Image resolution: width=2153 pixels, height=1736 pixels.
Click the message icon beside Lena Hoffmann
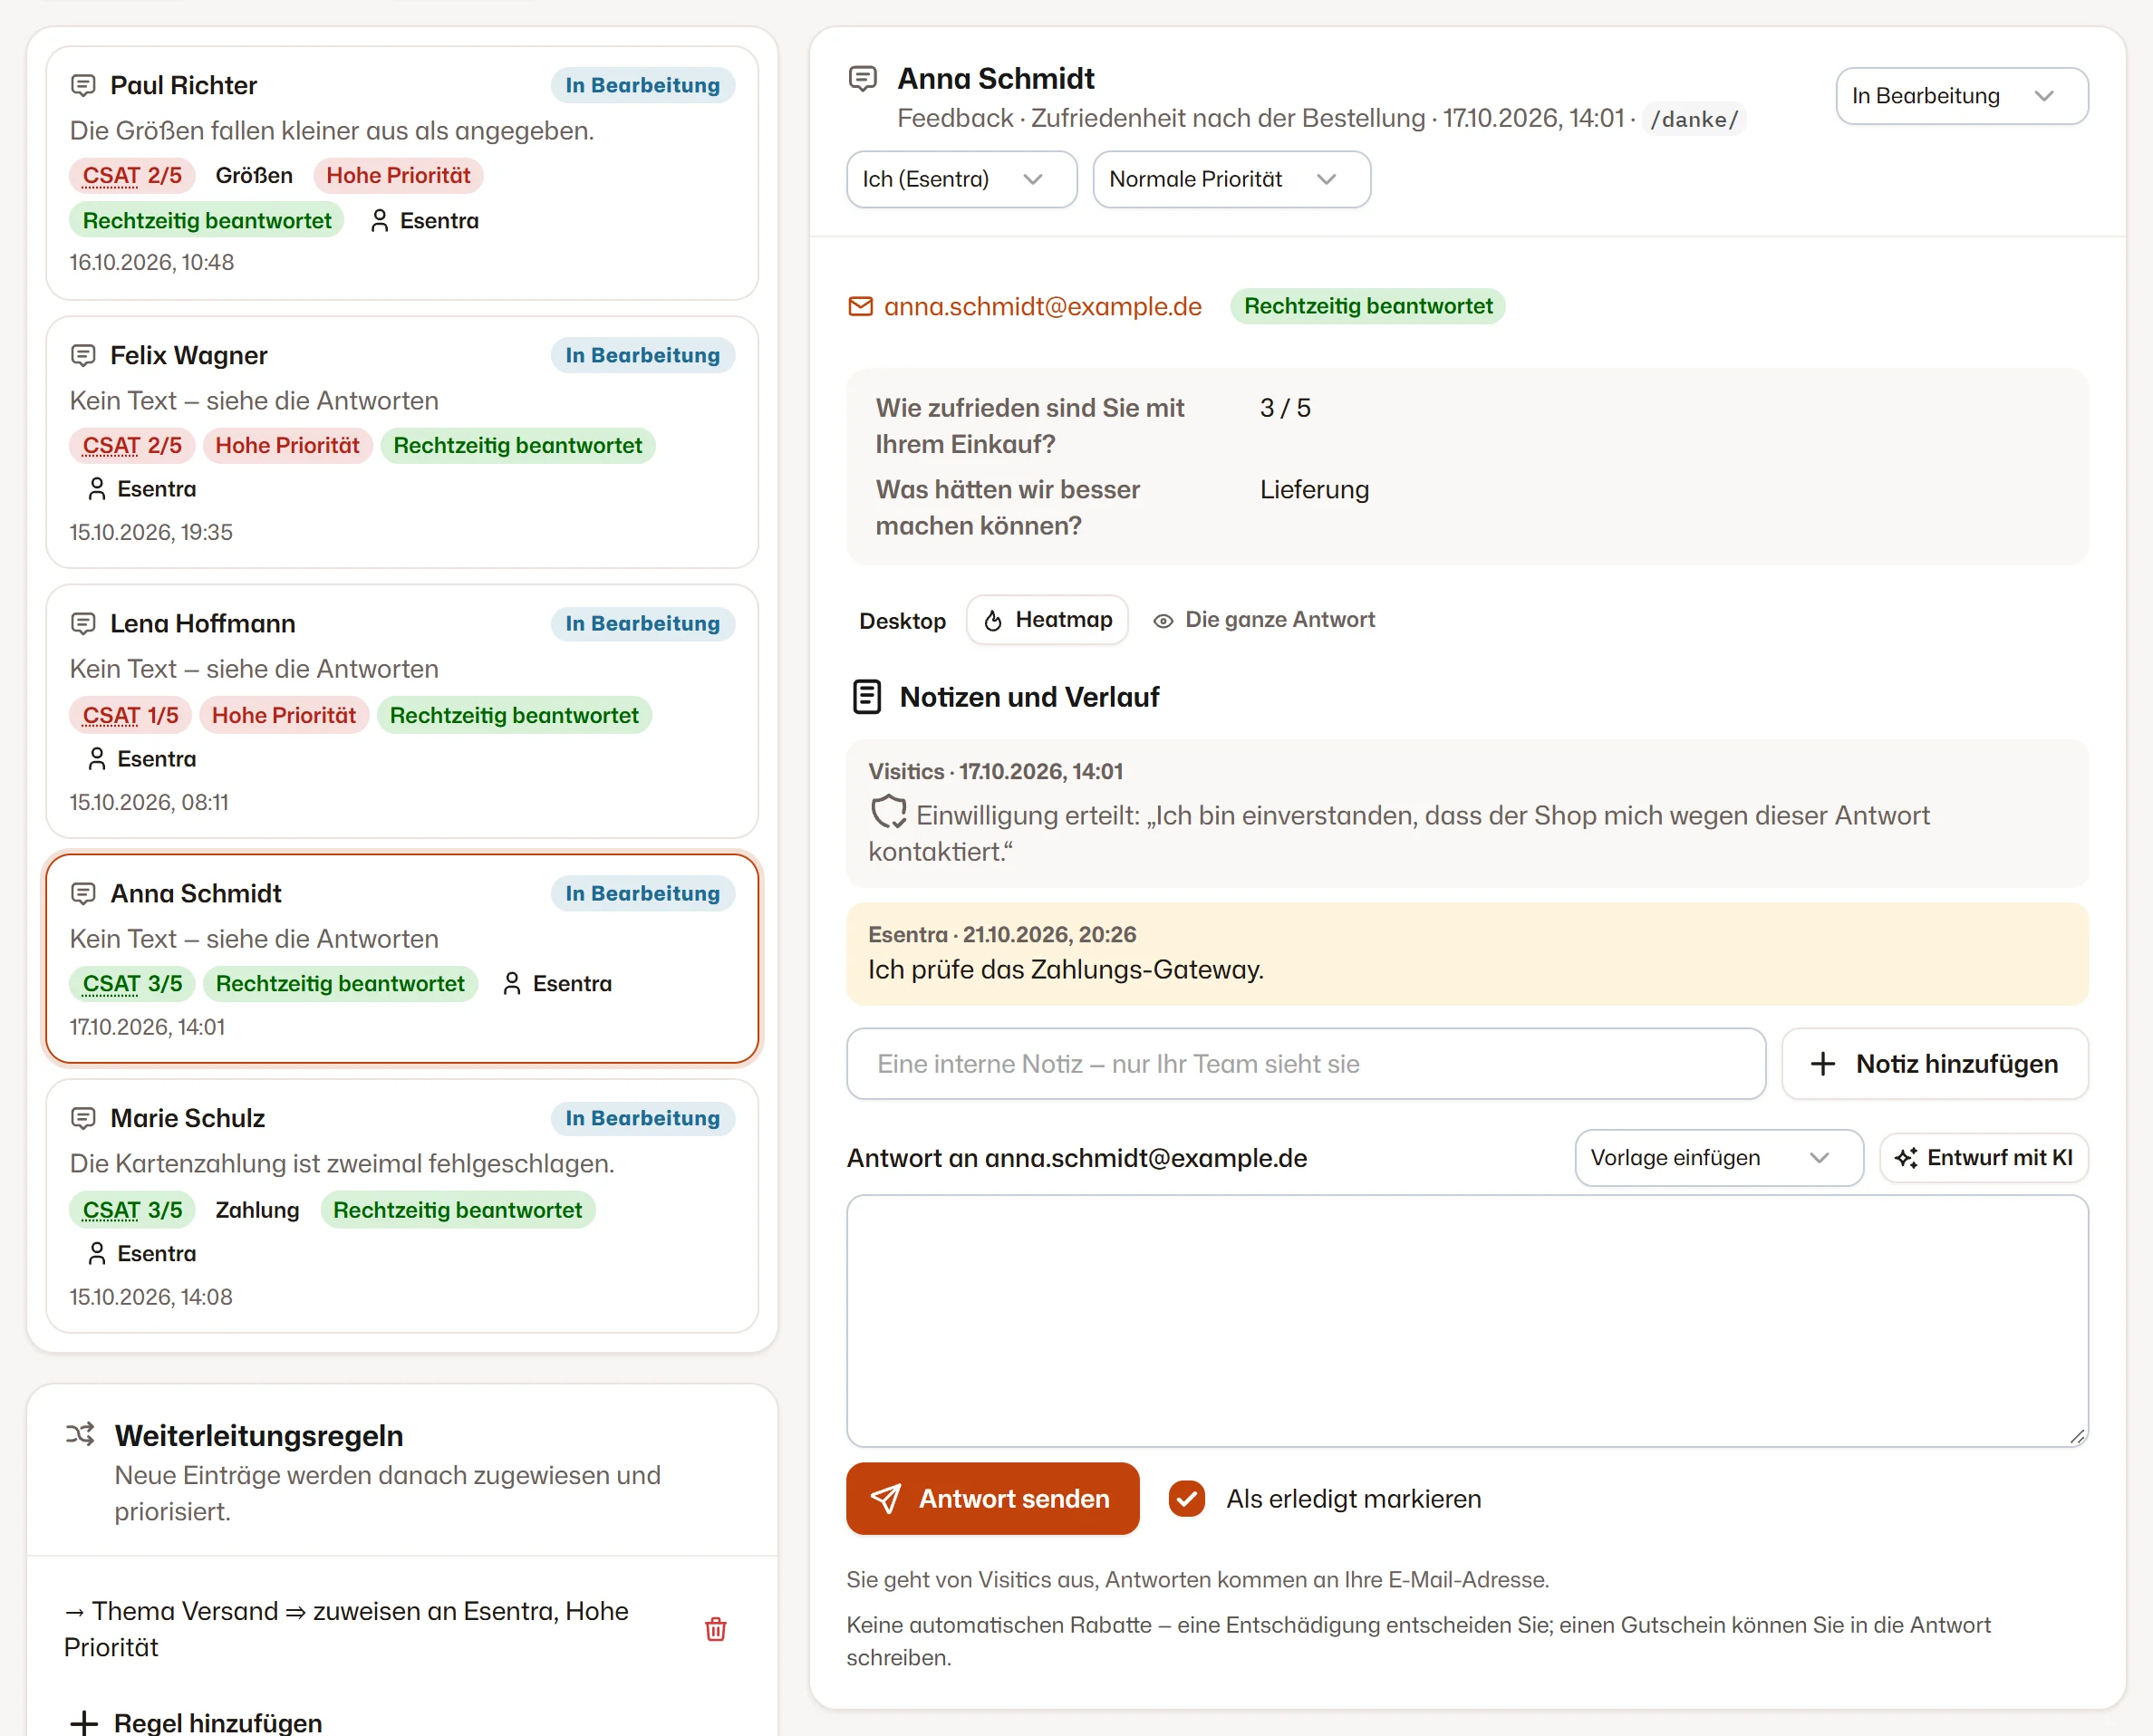click(84, 624)
